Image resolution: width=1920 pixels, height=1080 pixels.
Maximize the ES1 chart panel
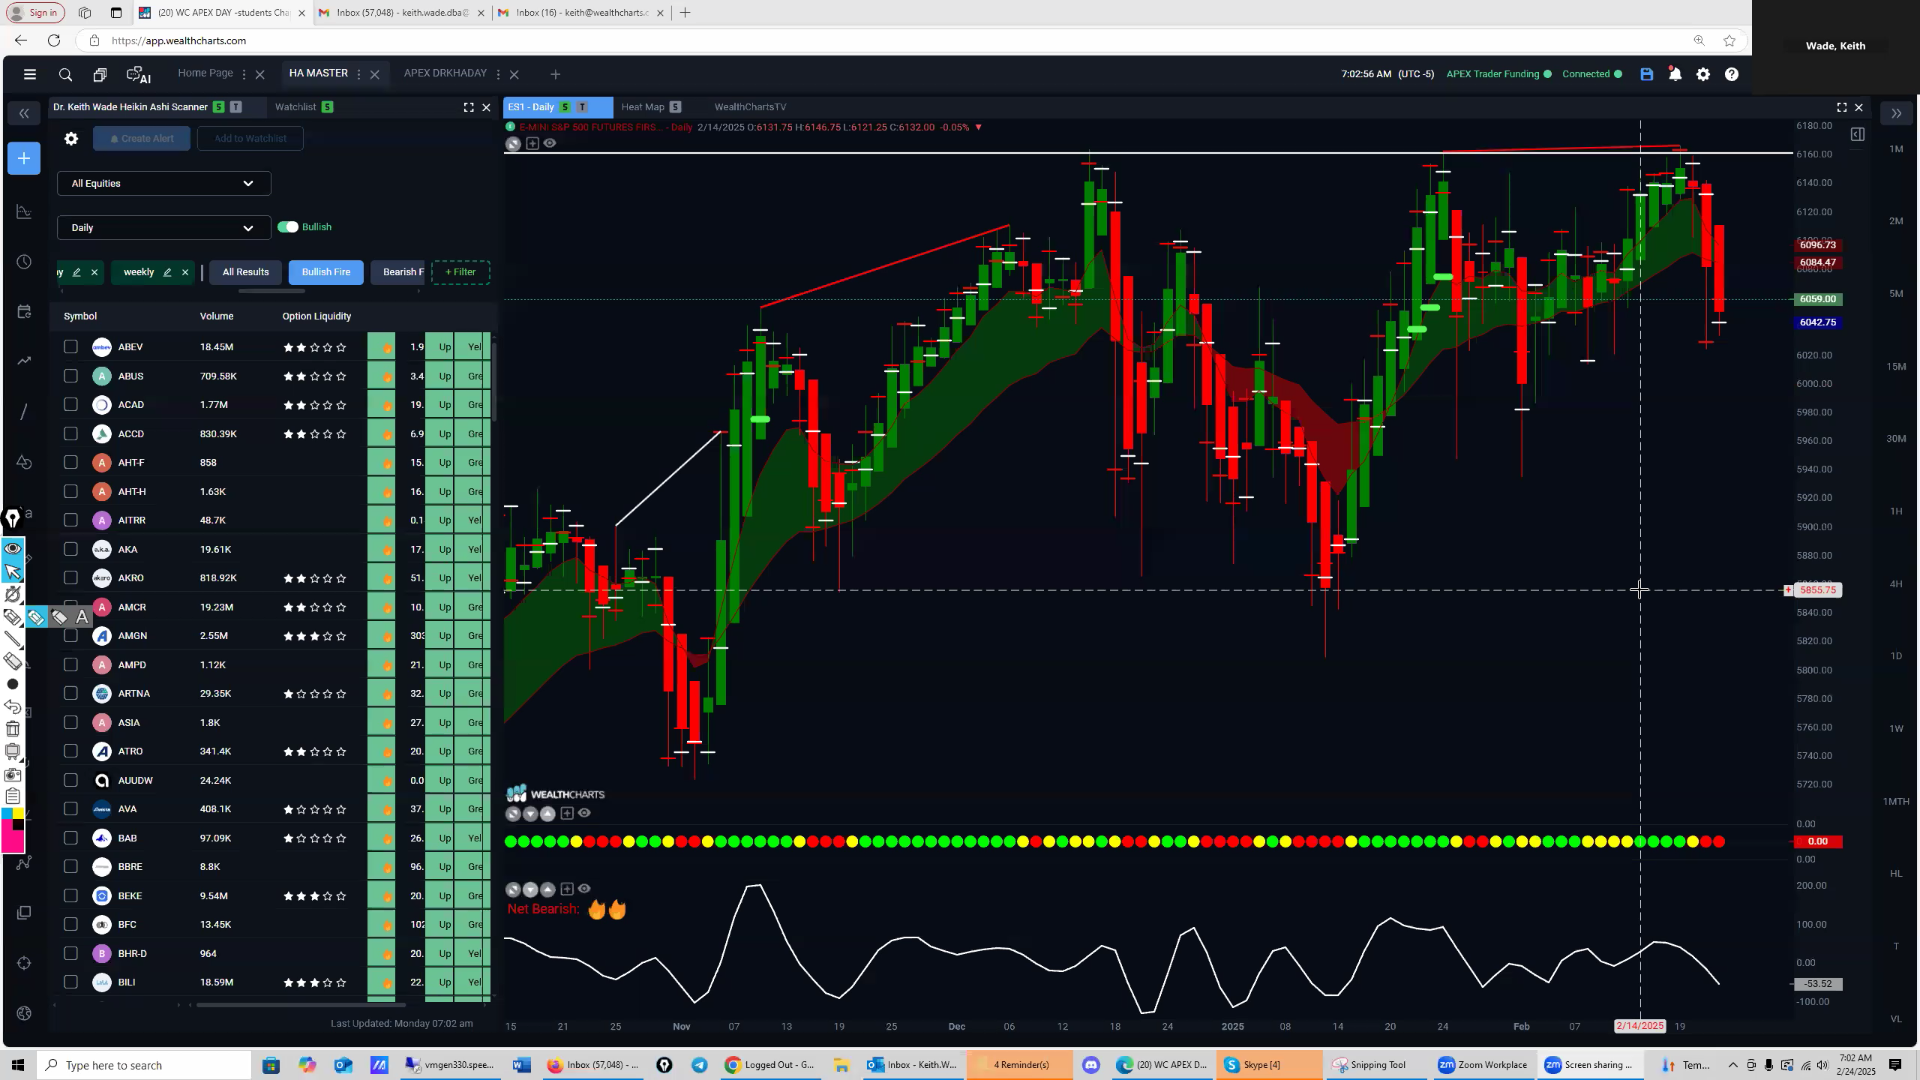(1842, 107)
